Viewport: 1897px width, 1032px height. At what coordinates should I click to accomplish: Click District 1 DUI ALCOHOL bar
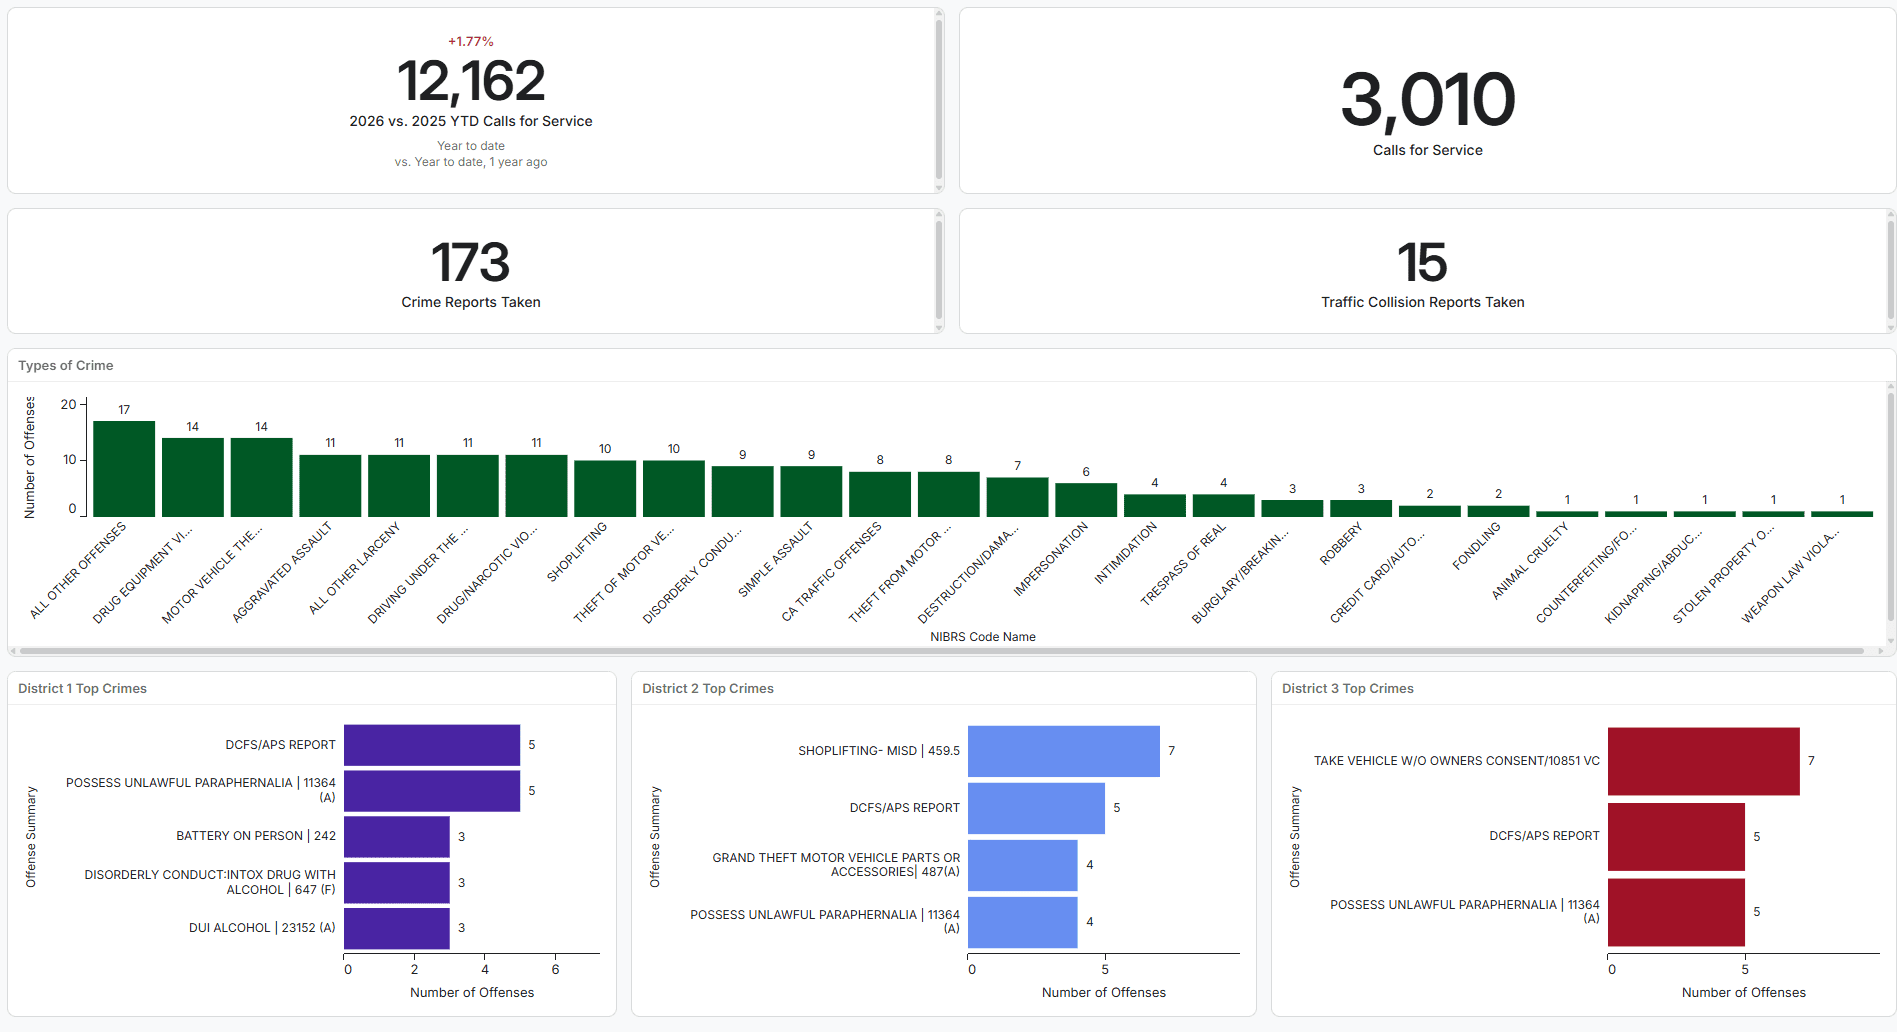point(396,928)
